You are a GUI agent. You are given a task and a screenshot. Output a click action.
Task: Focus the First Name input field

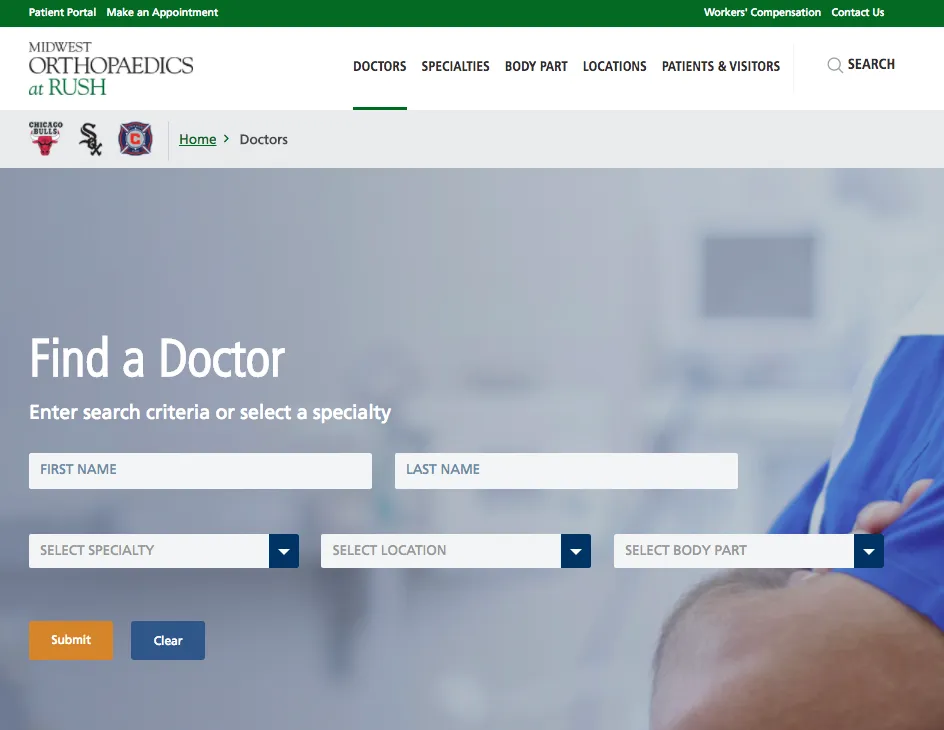click(200, 471)
